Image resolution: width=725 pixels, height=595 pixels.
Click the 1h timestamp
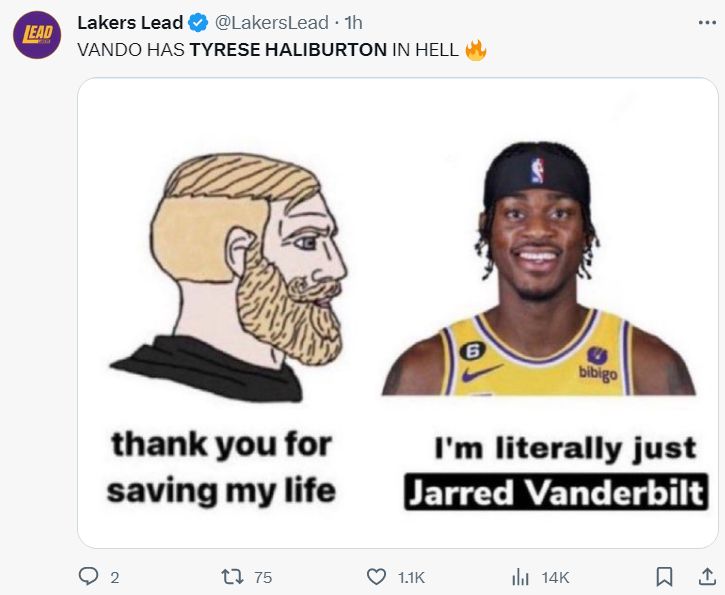click(x=353, y=22)
